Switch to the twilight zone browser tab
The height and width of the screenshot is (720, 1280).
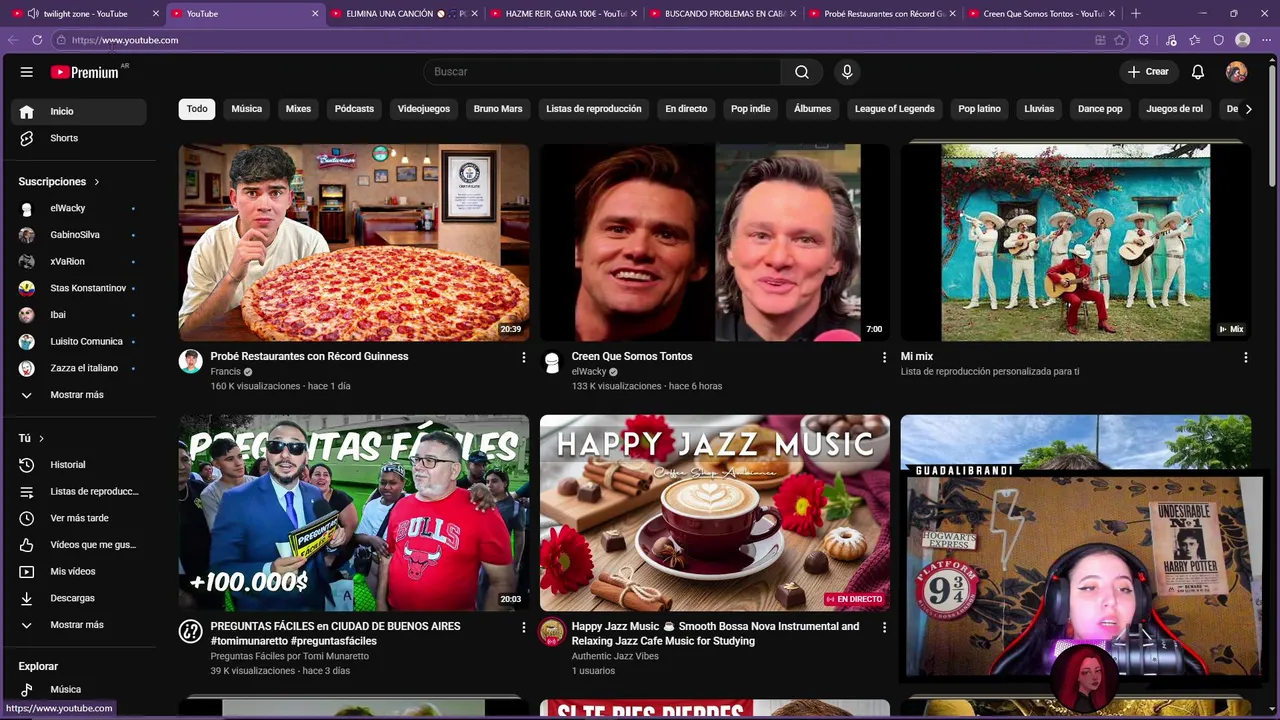click(x=85, y=14)
